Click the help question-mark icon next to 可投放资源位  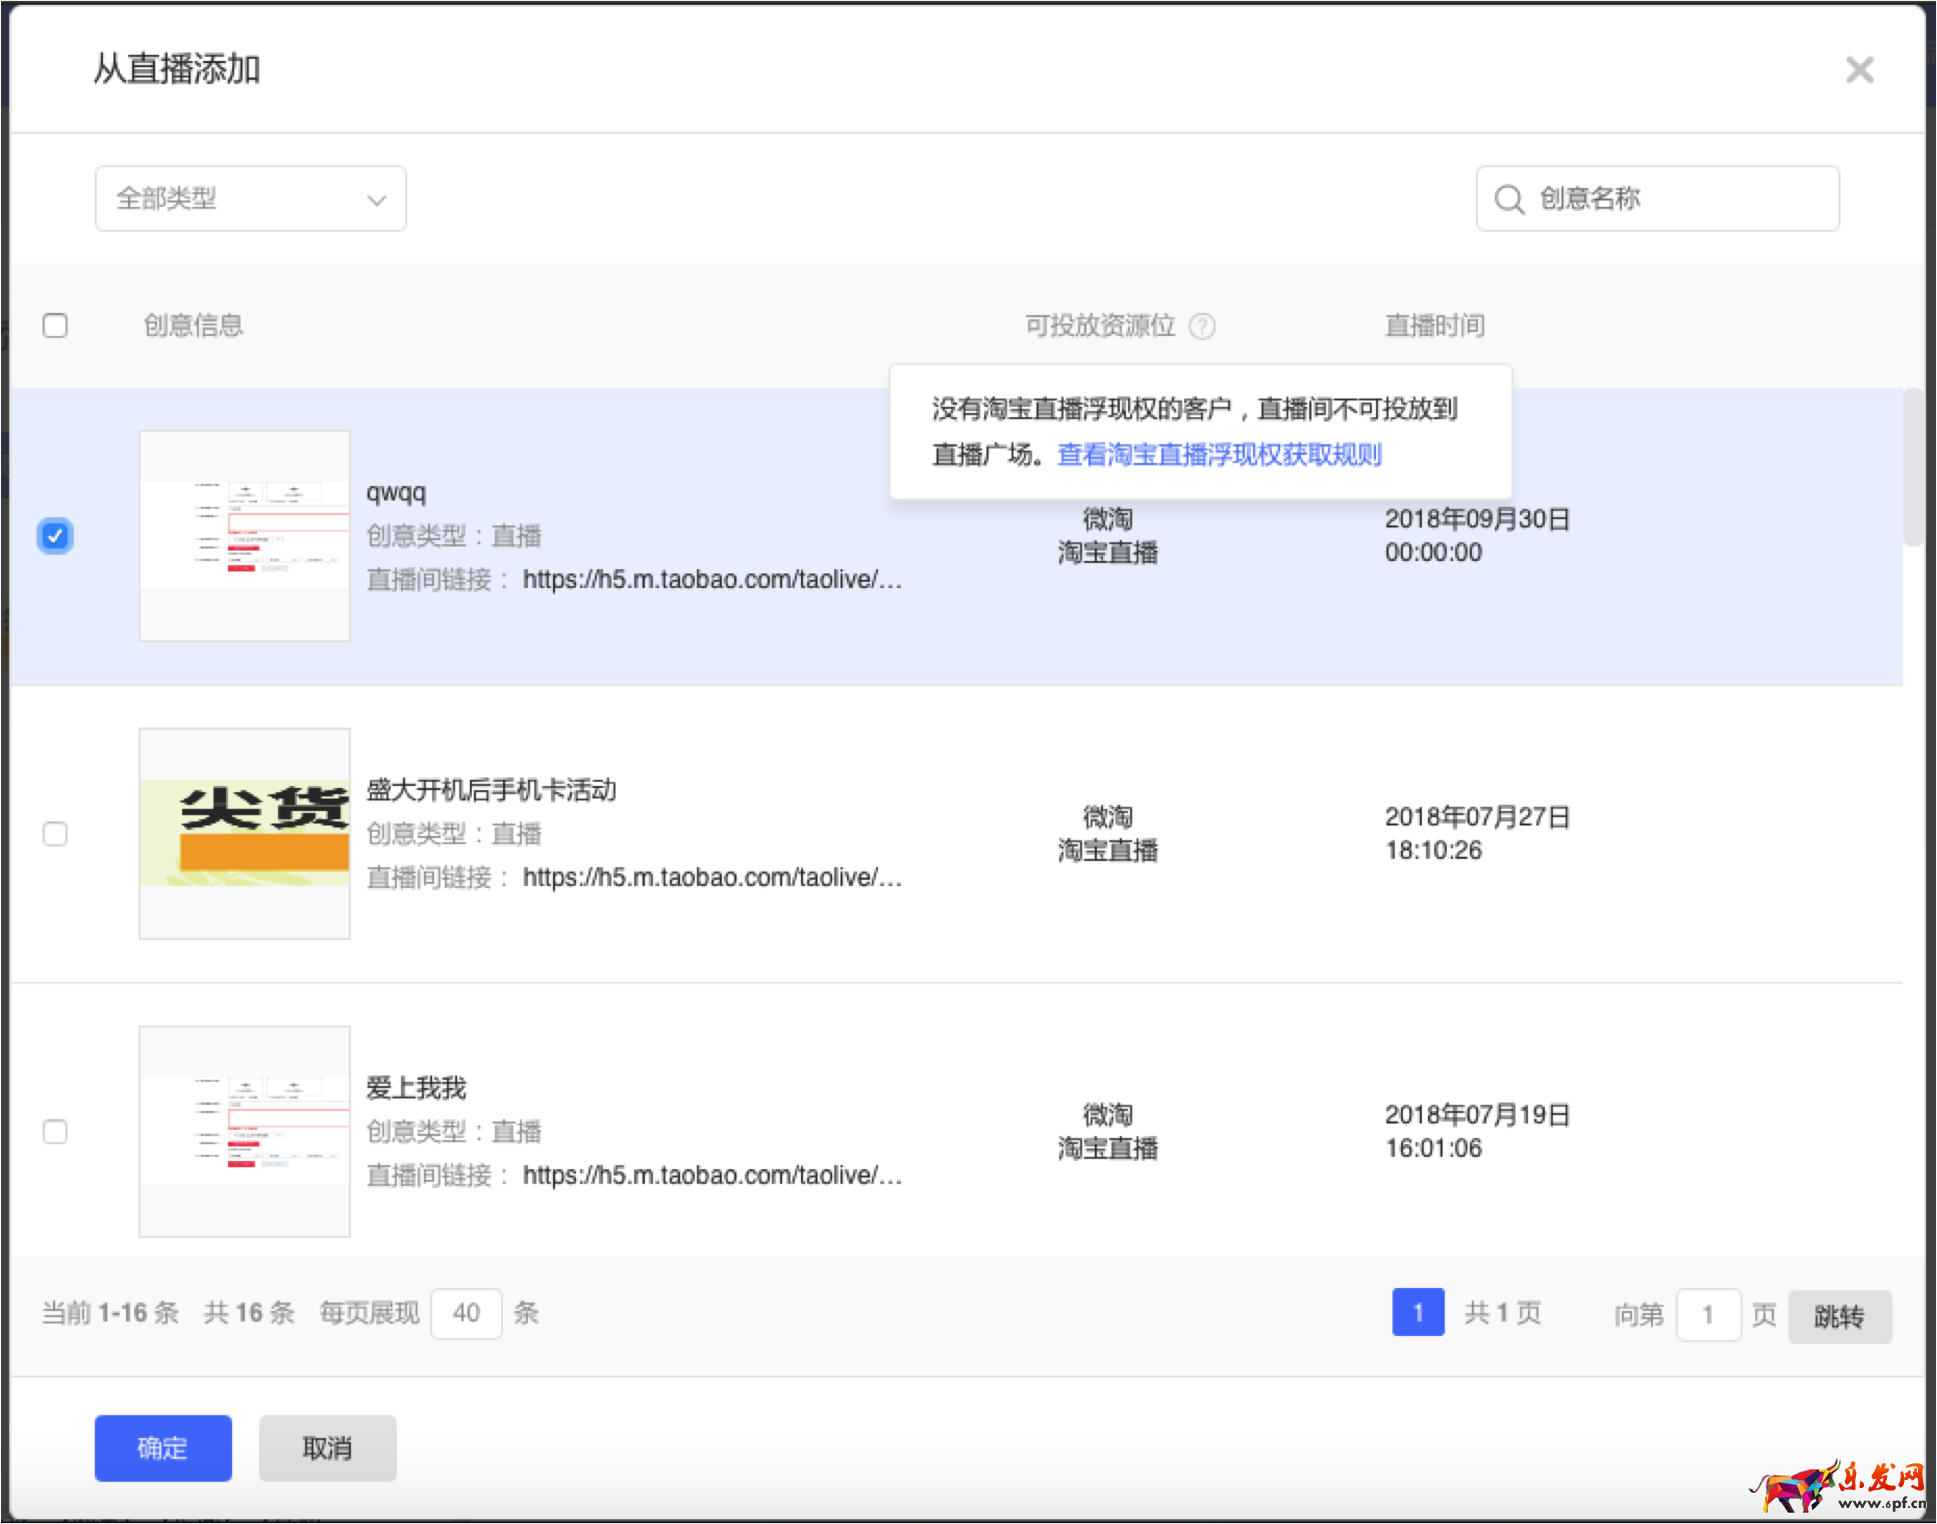click(x=1202, y=326)
